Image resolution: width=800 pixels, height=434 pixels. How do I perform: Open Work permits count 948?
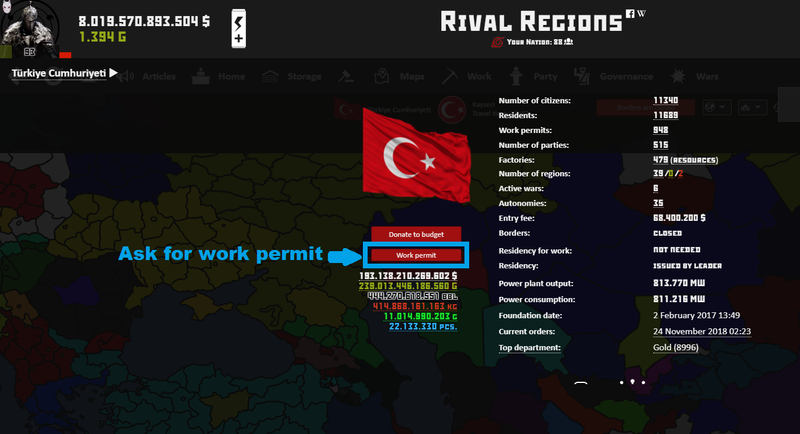point(661,130)
